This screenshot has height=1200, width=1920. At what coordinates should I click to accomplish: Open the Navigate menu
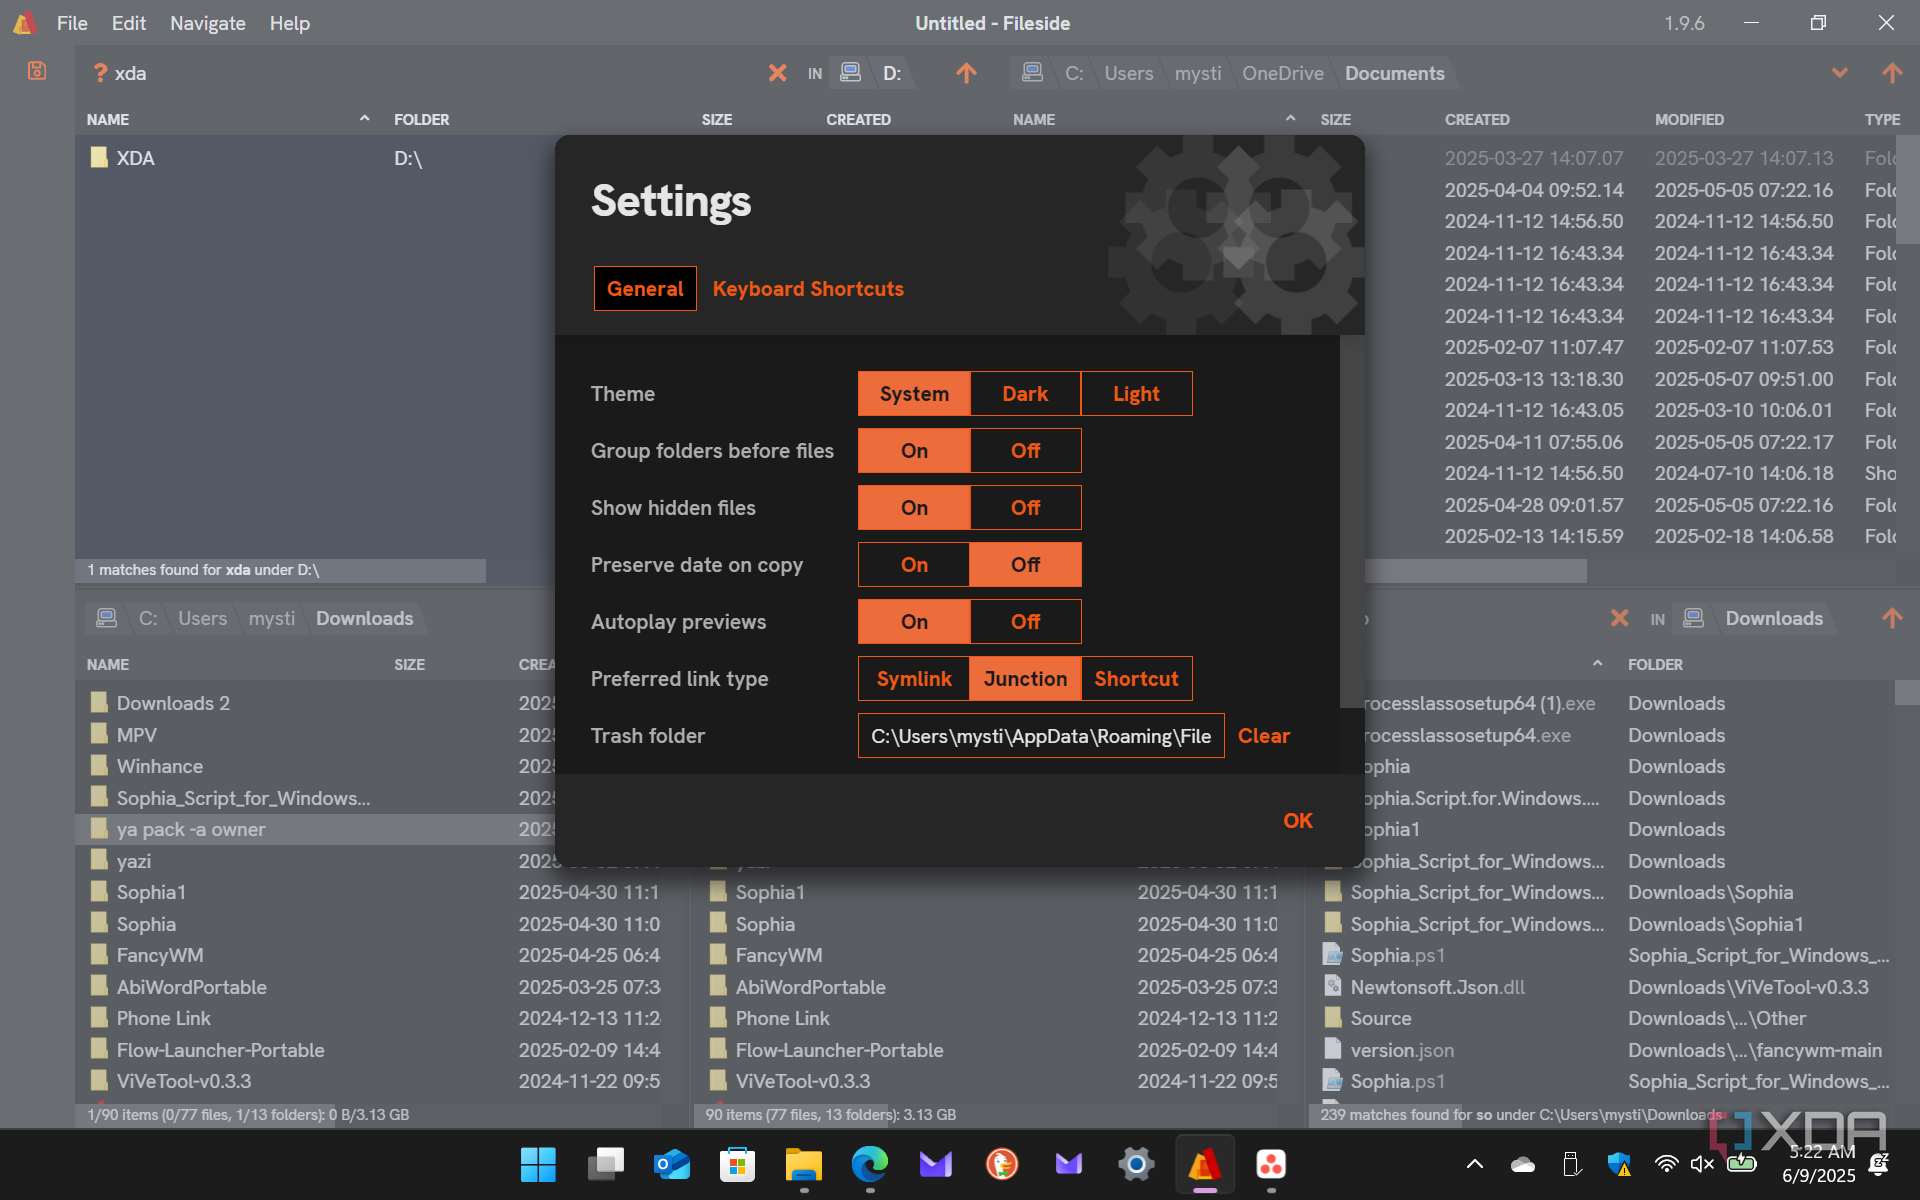[207, 23]
